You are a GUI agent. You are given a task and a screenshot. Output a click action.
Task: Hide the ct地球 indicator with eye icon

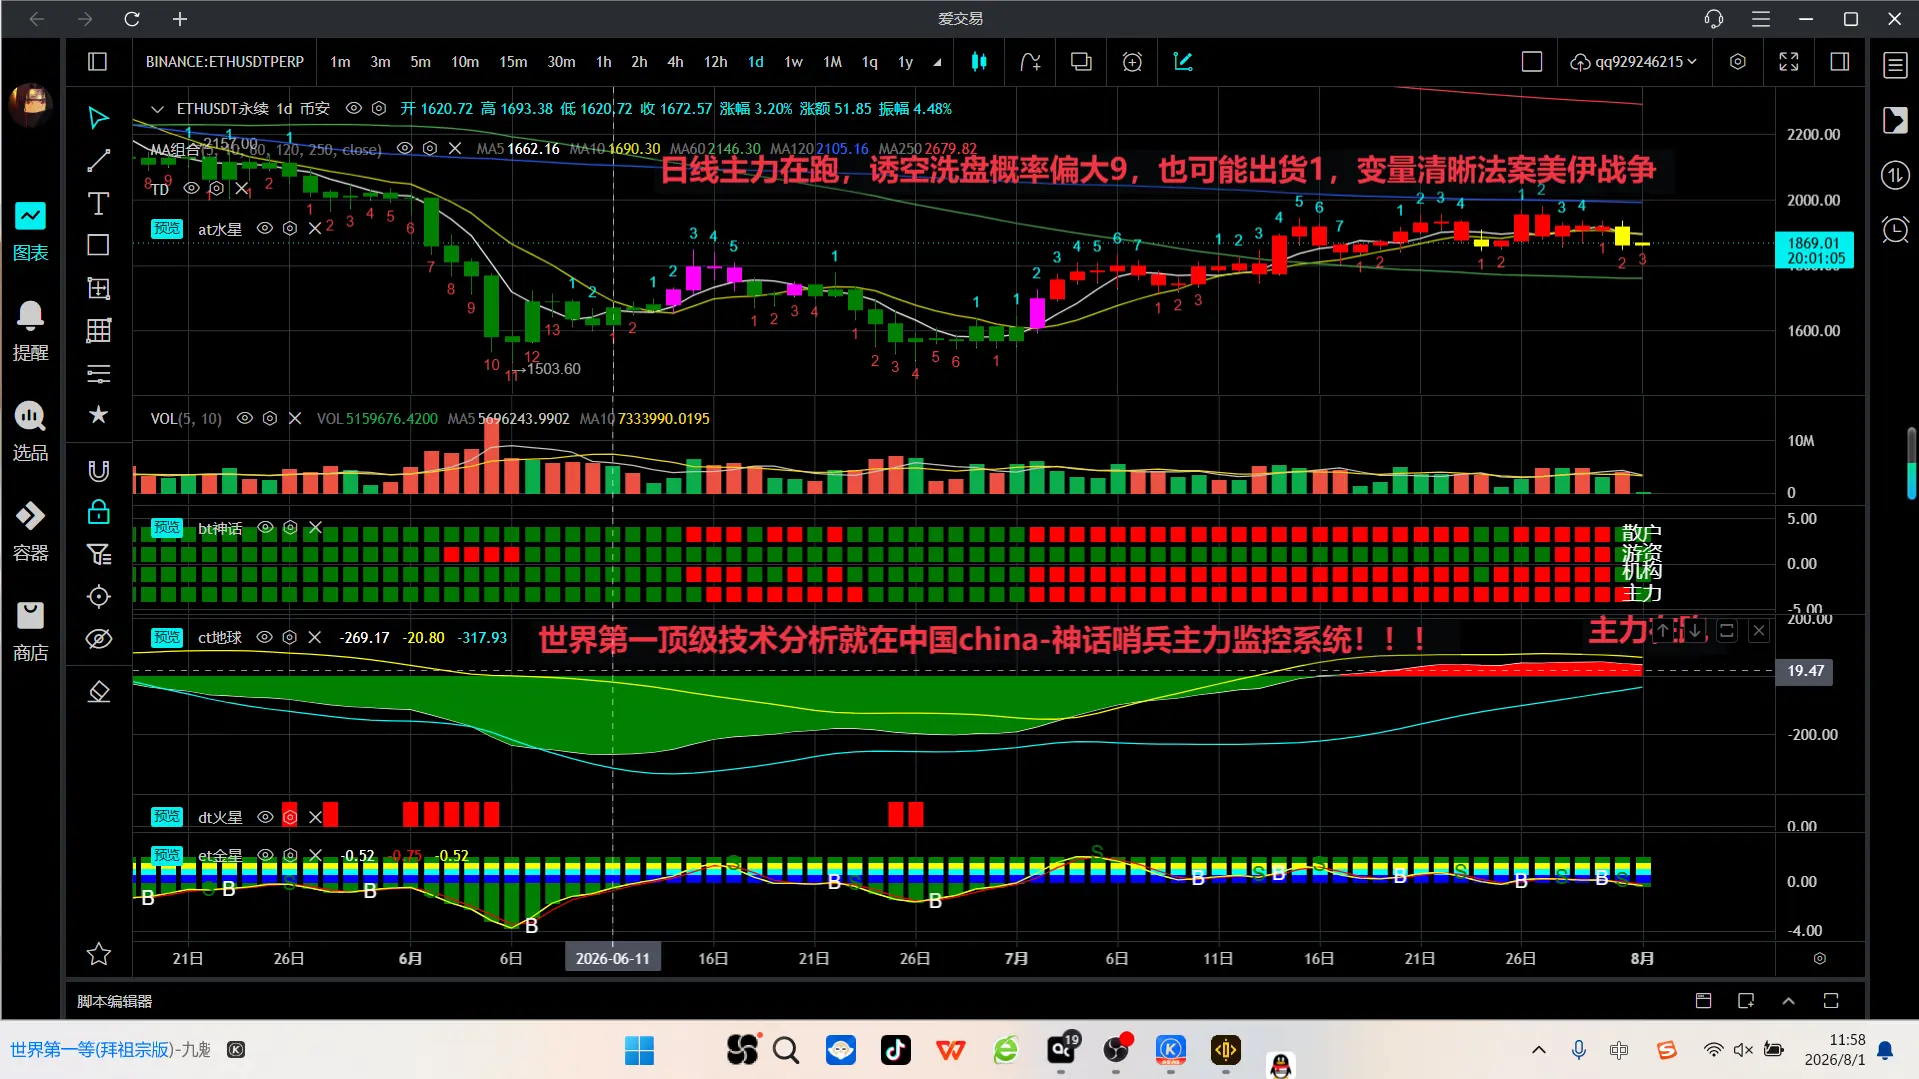pyautogui.click(x=265, y=637)
